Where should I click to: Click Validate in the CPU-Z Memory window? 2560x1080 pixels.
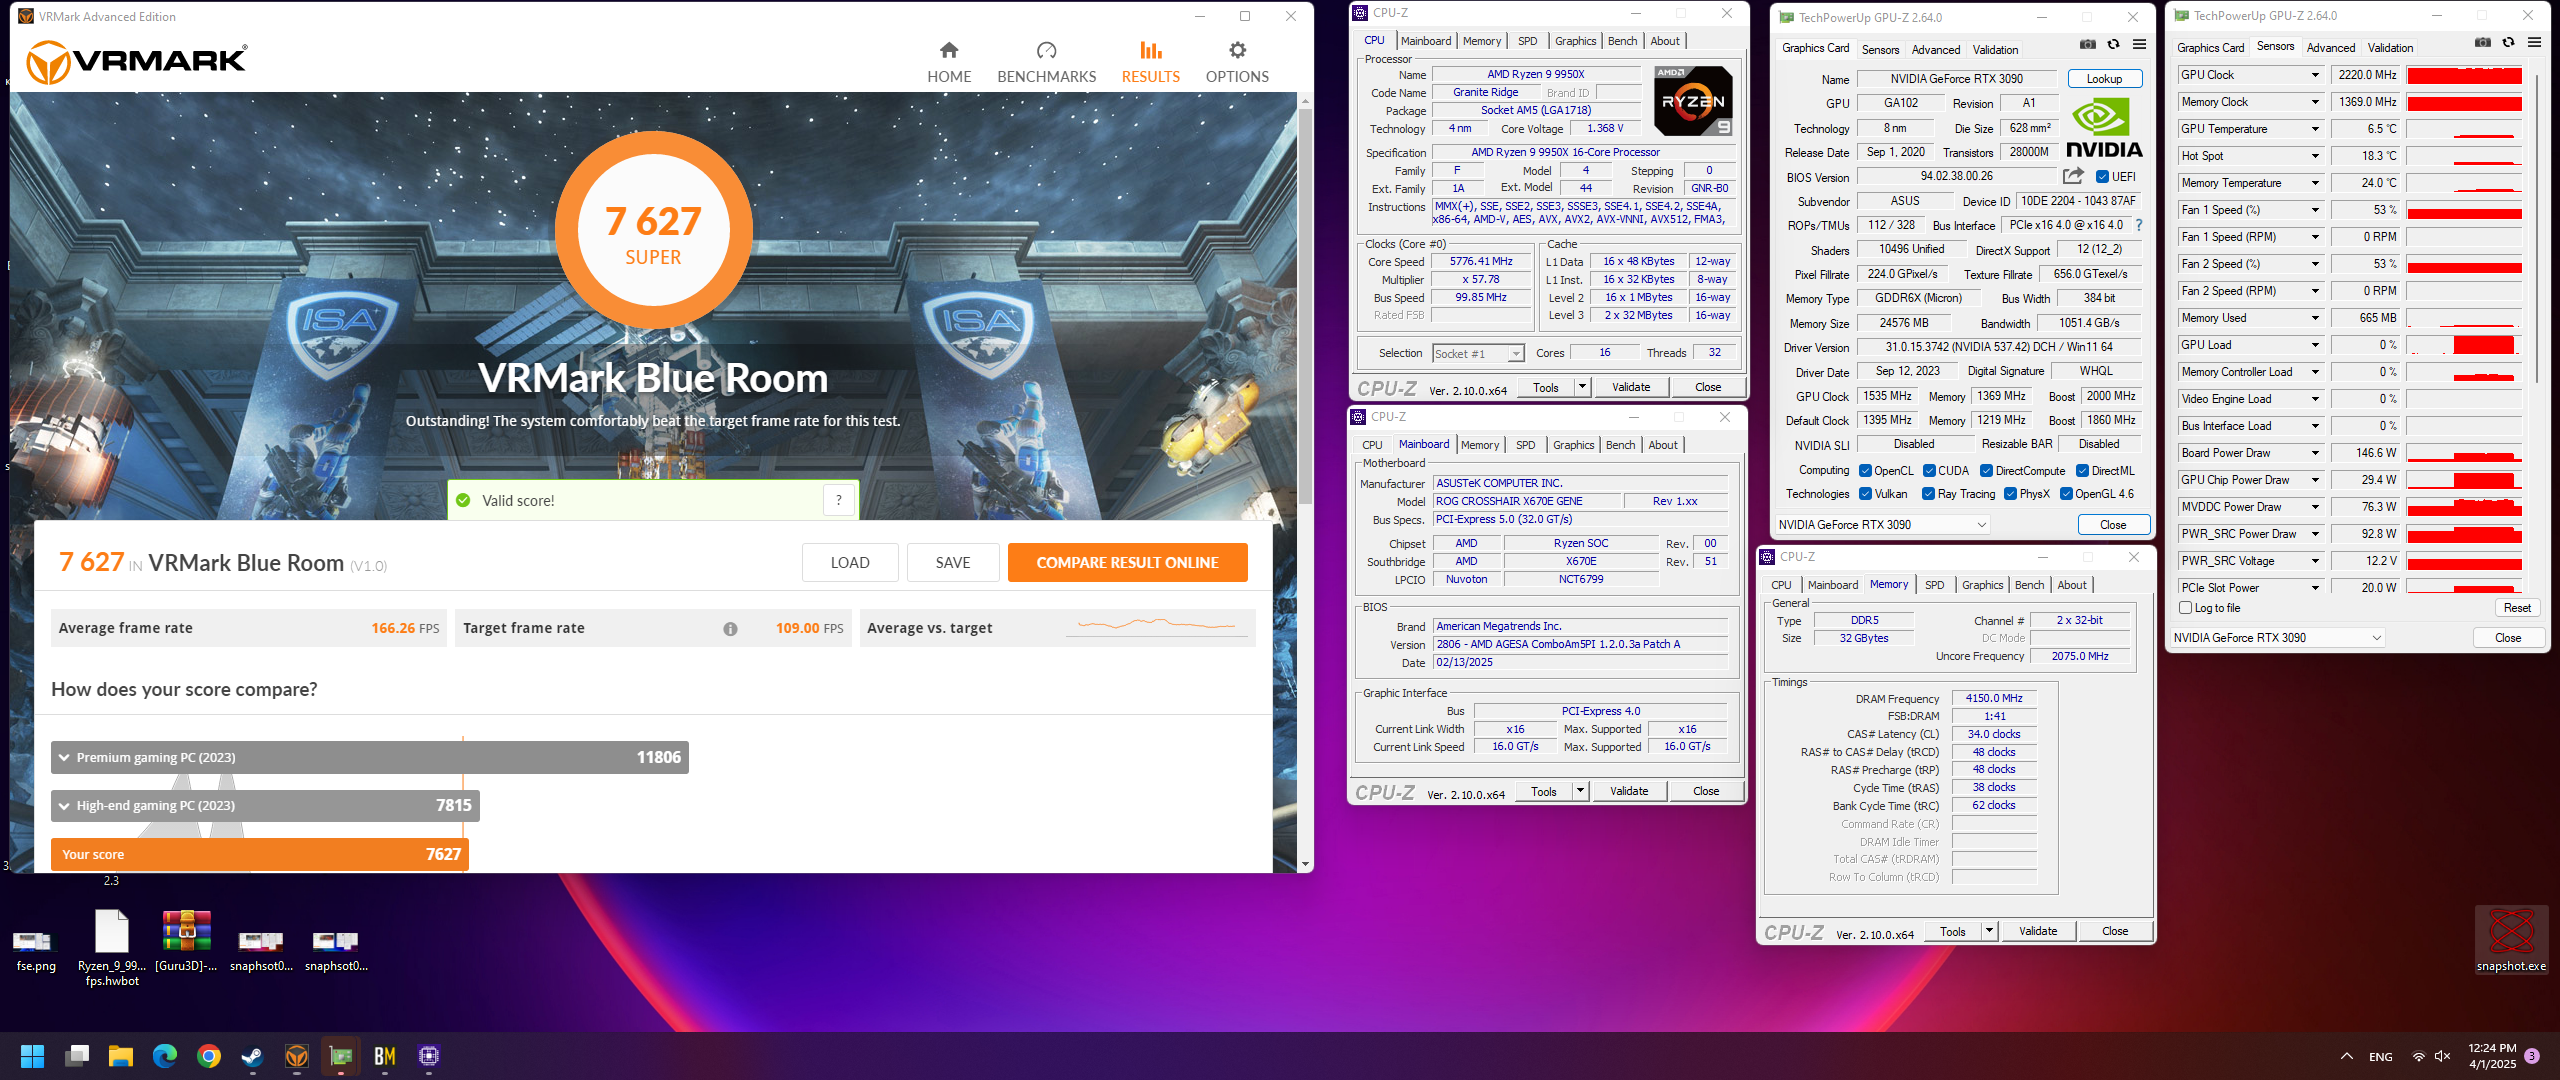(x=2037, y=932)
